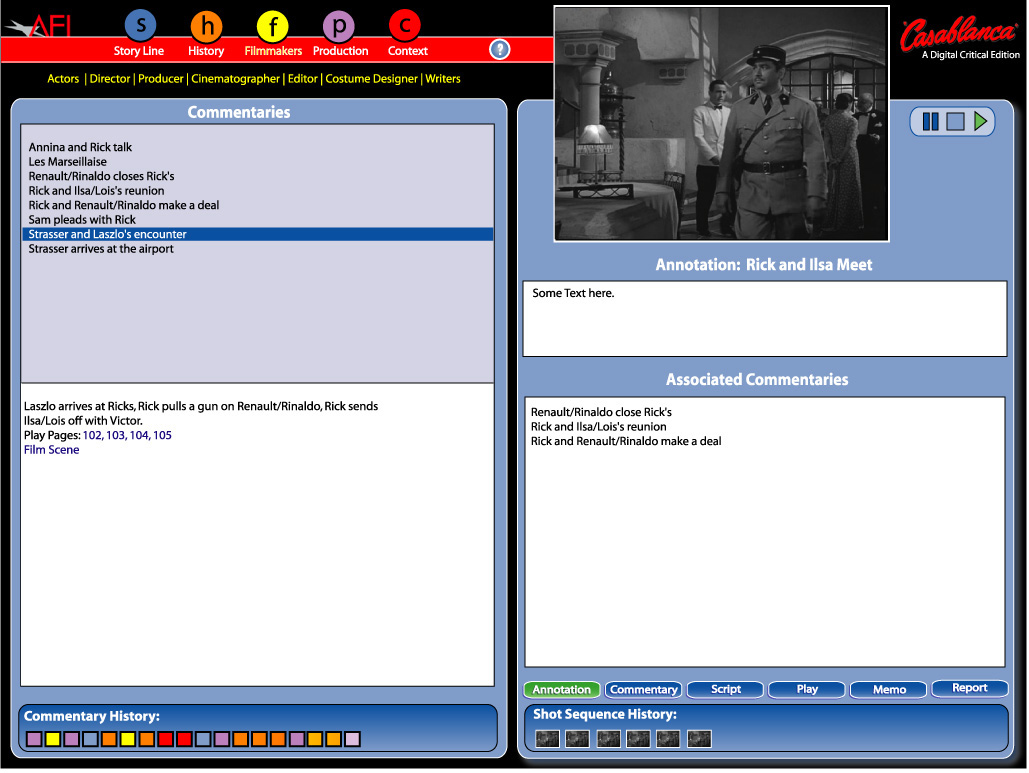
Task: Switch to the Commentary tab
Action: 643,689
